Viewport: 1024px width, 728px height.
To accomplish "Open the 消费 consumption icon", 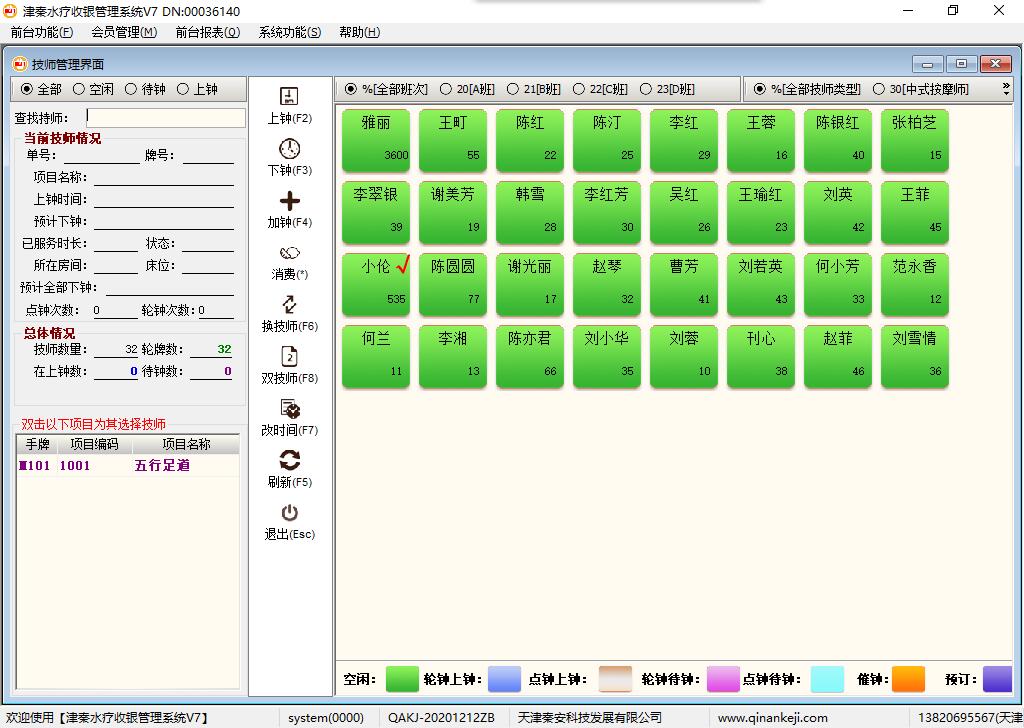I will click(289, 253).
